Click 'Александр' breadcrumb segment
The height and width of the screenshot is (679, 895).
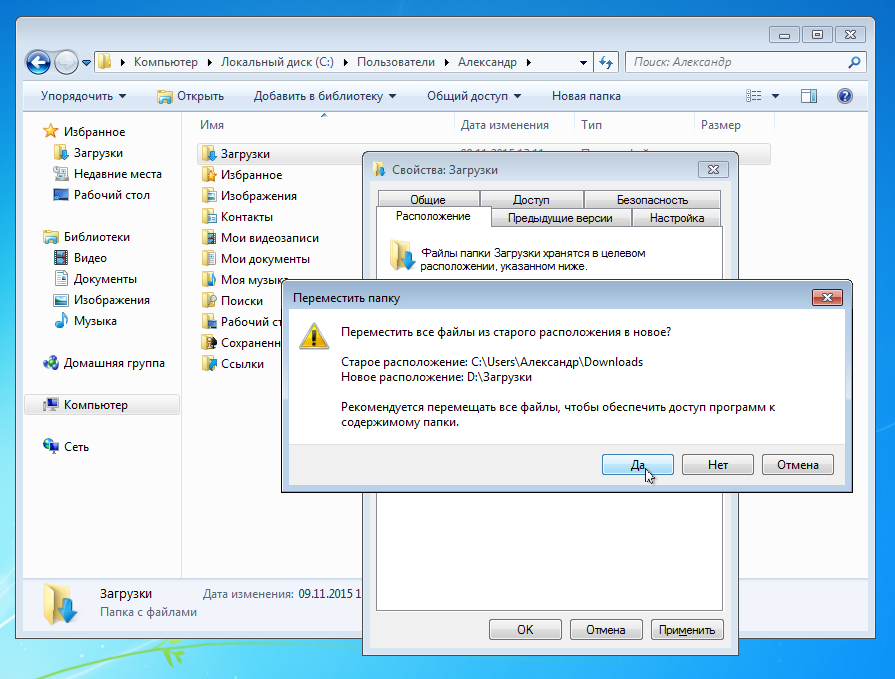[487, 62]
